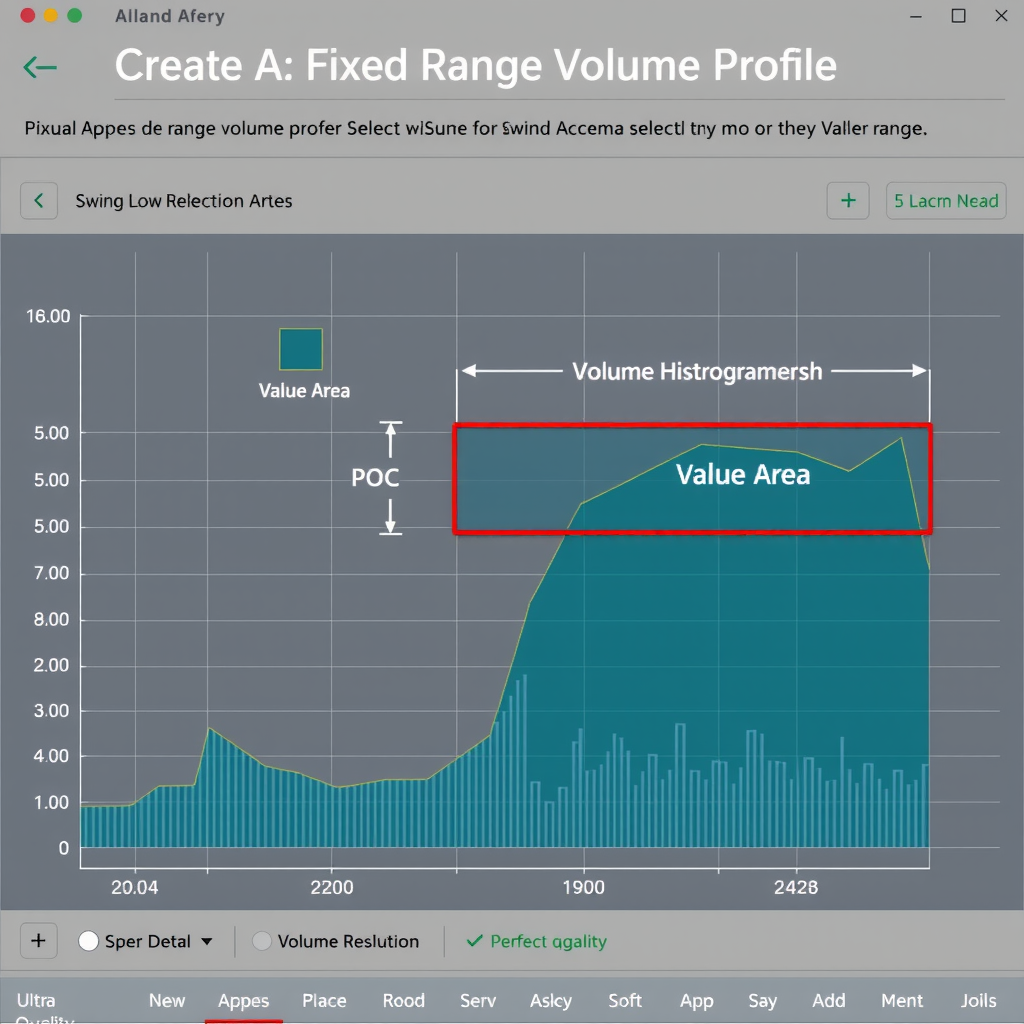The width and height of the screenshot is (1024, 1024).
Task: Click the red-outlined Value Area box
Action: pyautogui.click(x=692, y=479)
